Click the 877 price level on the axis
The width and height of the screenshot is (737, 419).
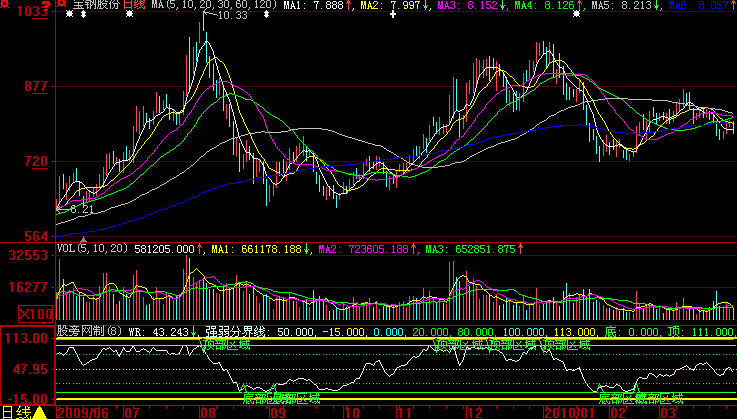coord(34,86)
